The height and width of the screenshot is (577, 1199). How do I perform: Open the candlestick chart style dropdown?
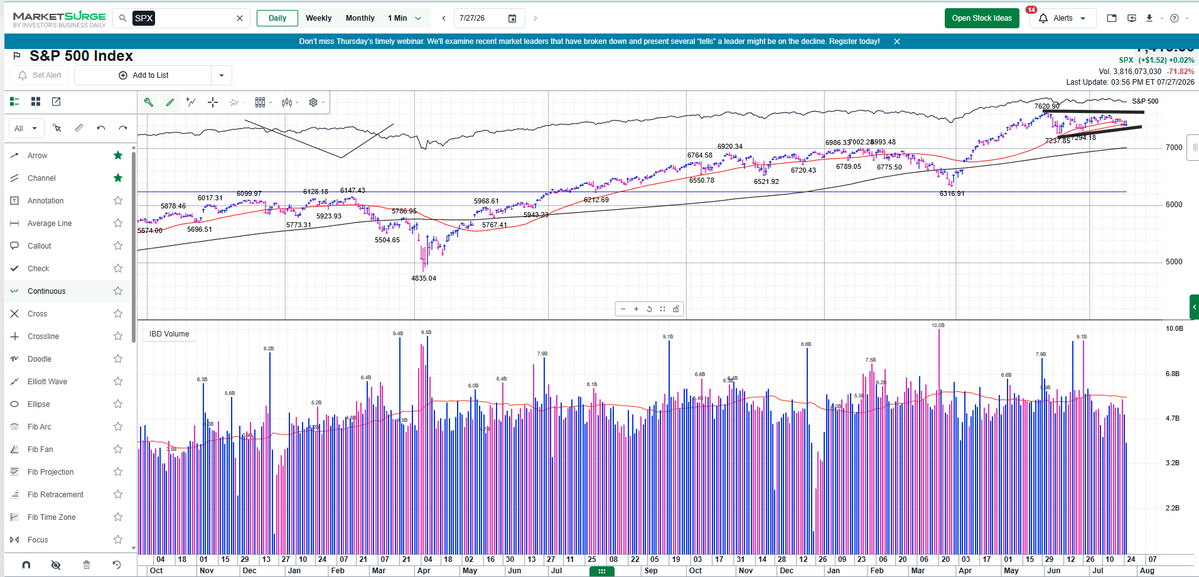pos(291,102)
